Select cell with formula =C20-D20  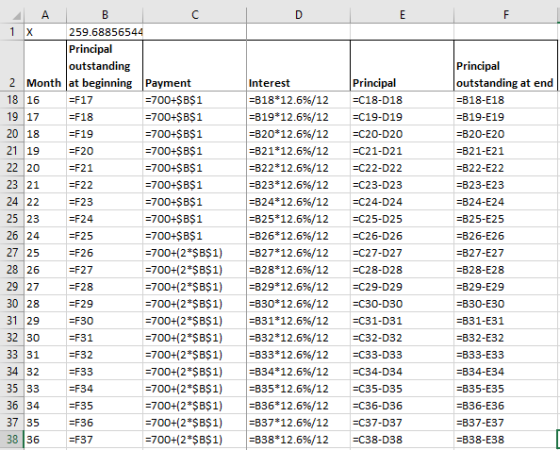pos(402,134)
